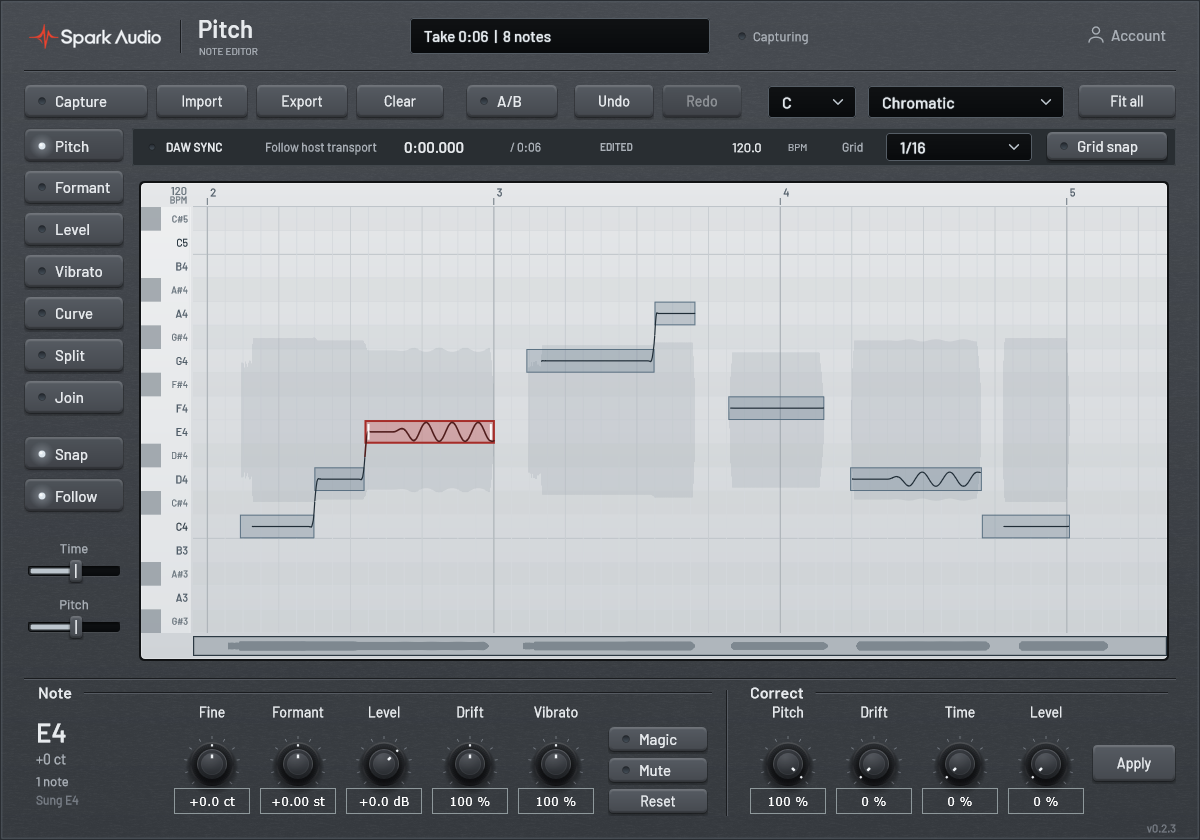Screen dimensions: 1200x840
Task: Click the Reset button
Action: click(658, 801)
